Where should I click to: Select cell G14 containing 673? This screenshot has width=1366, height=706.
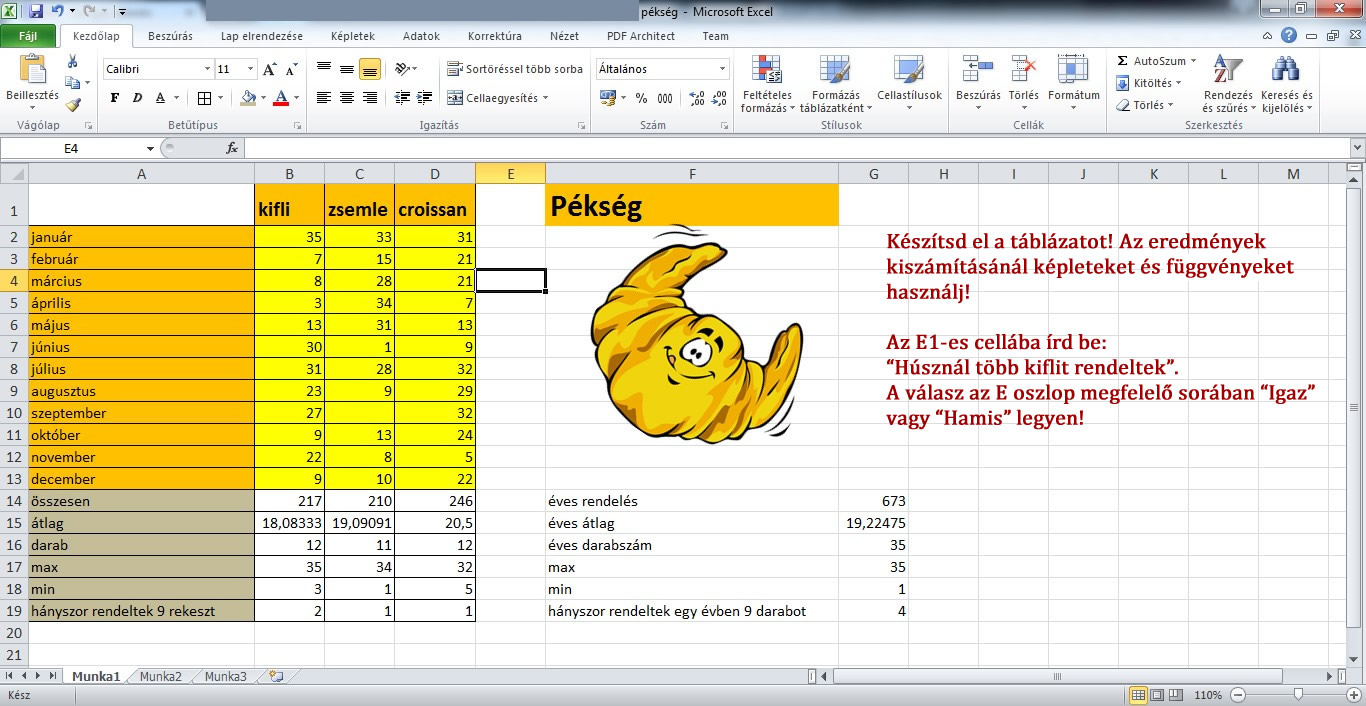(x=873, y=501)
